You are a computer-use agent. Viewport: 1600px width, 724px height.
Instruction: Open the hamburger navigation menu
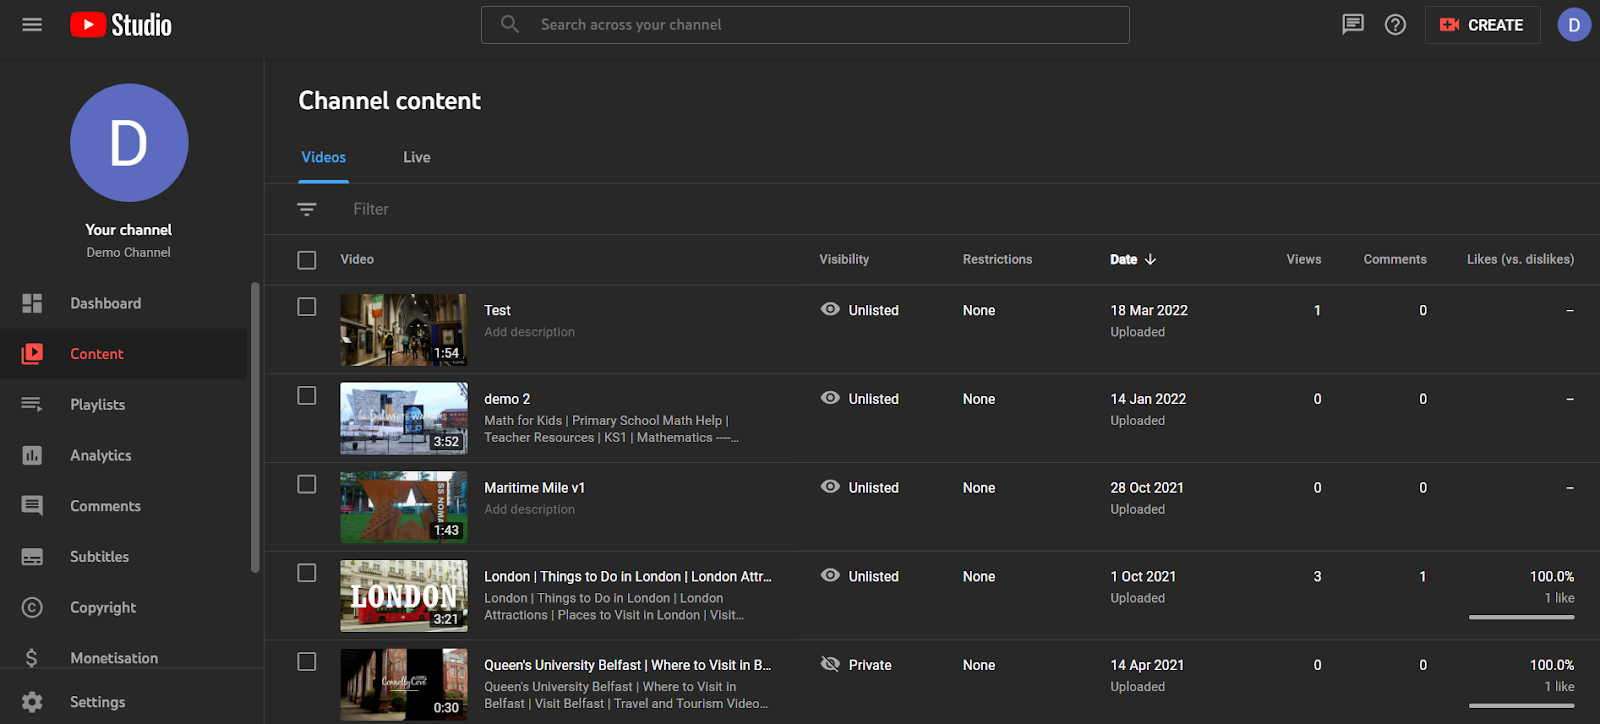32,25
